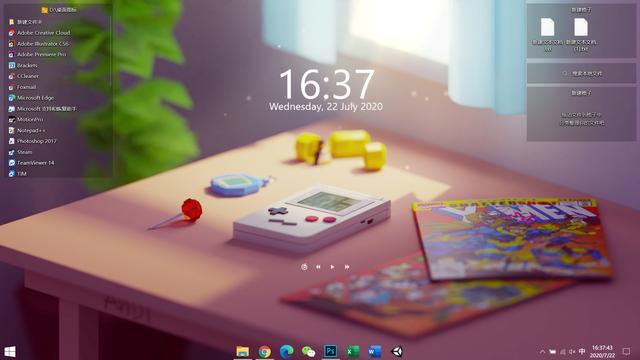Screen dimensions: 640x360
Task: Switch to Photoshop on the taskbar
Action: coord(331,351)
